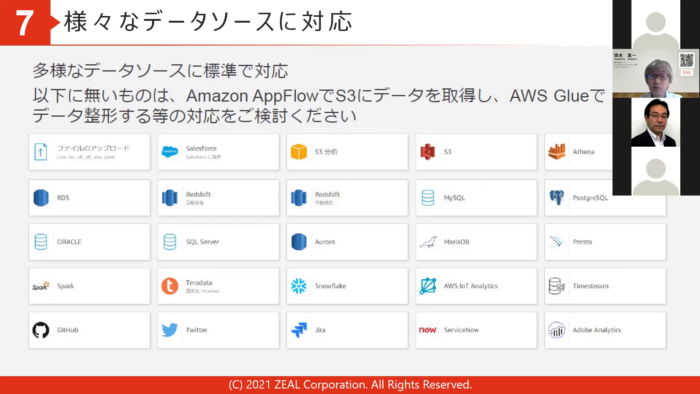Click the title 様々なデータソースに対応
Image resolution: width=700 pixels, height=394 pixels.
pyautogui.click(x=208, y=22)
